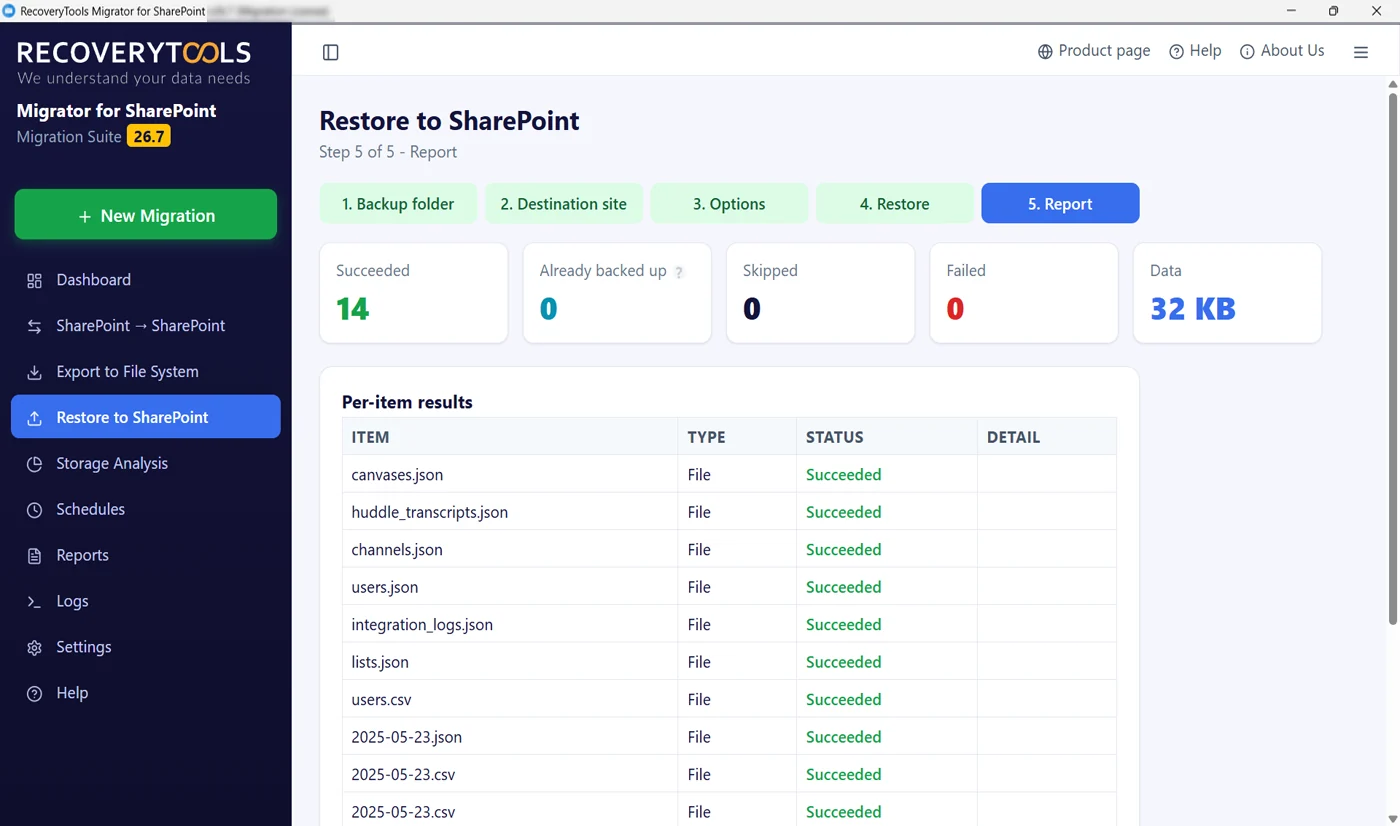The width and height of the screenshot is (1400, 826).
Task: Click the 2025-05-23.json item
Action: pos(407,737)
